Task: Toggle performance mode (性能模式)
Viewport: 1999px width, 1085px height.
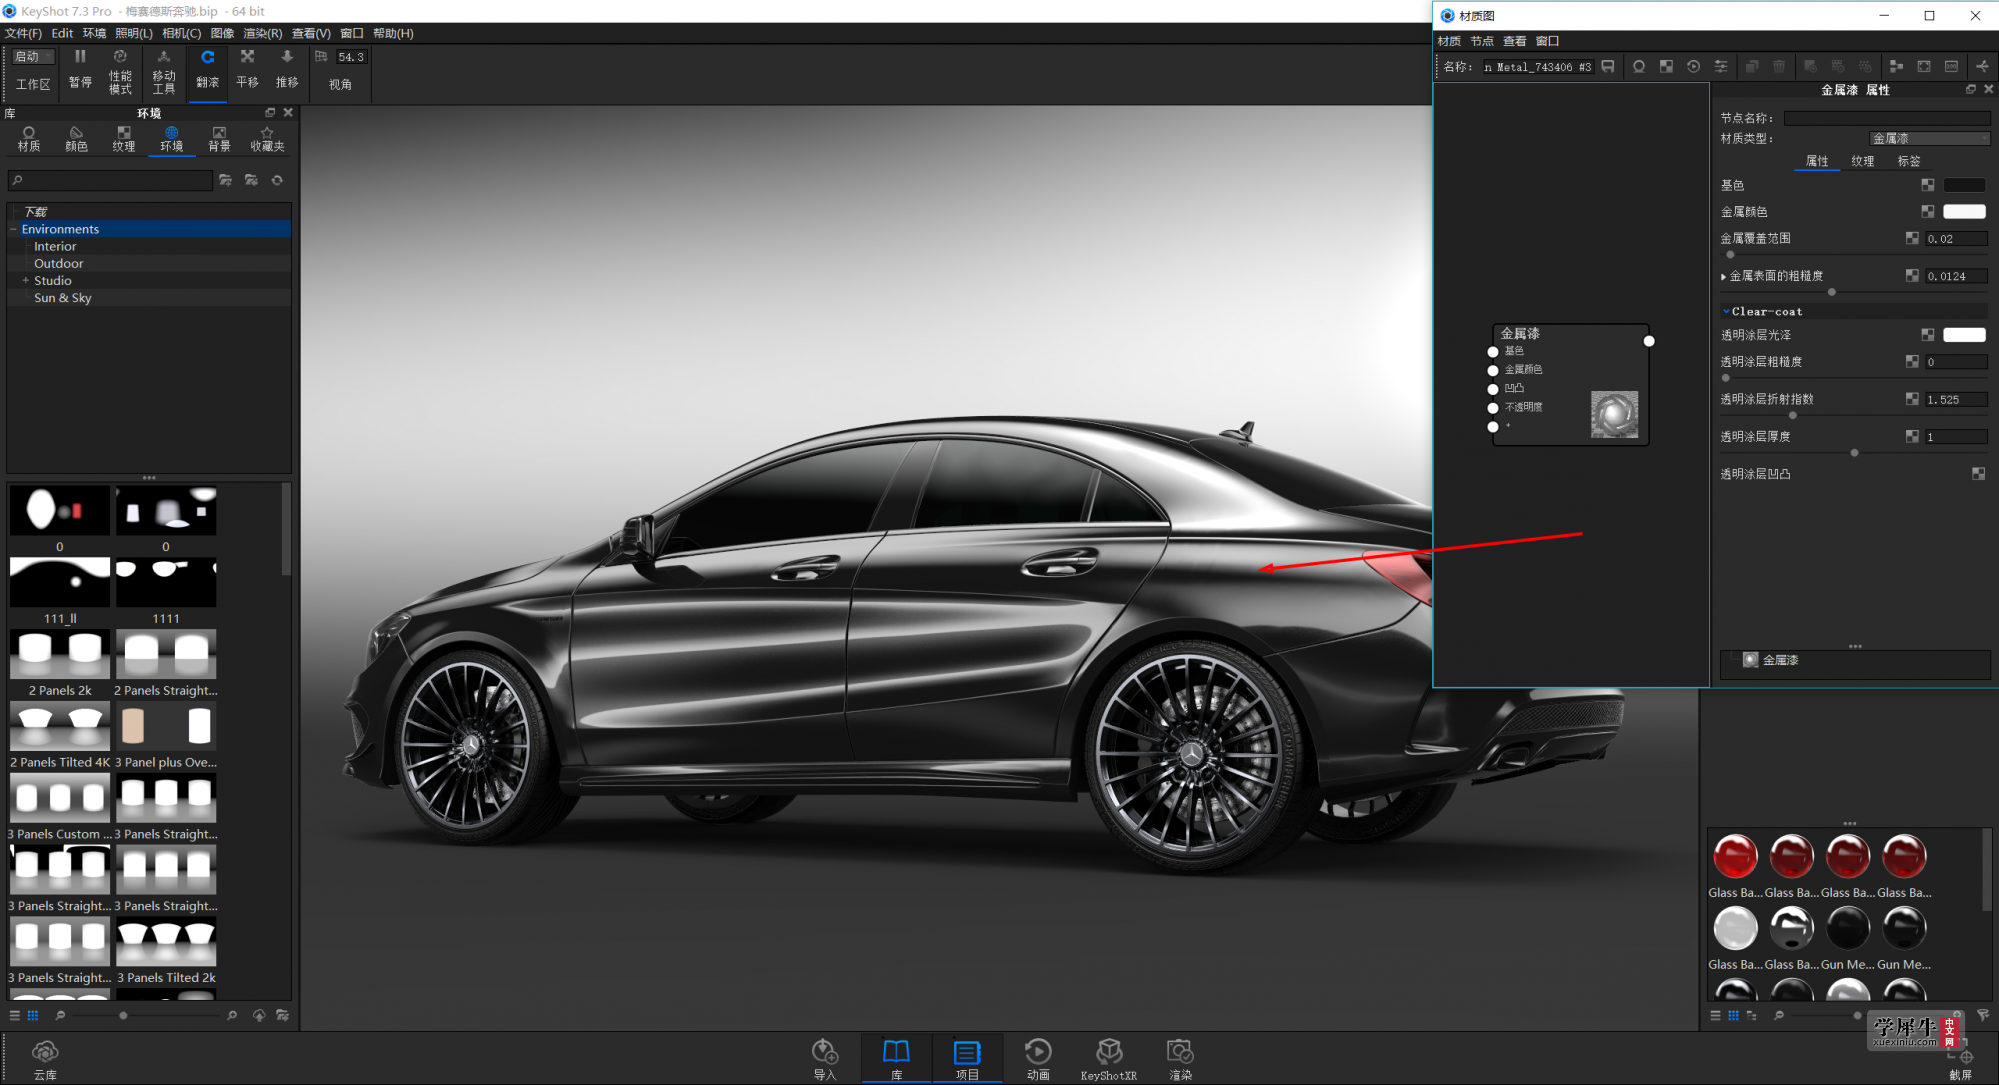Action: (x=120, y=71)
